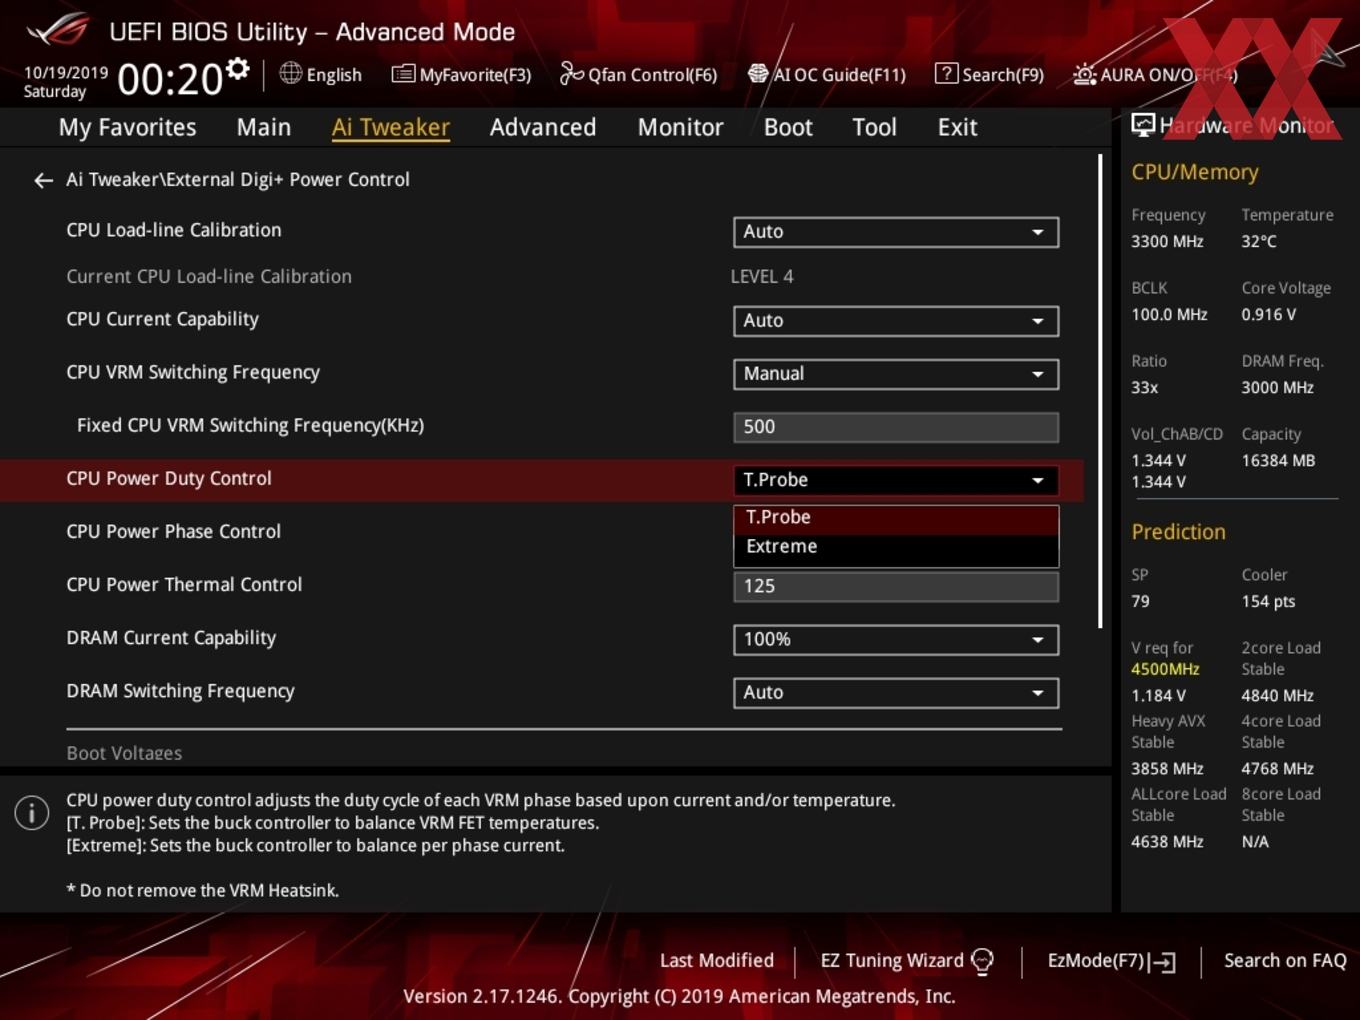This screenshot has width=1360, height=1020.
Task: Select CPU Power Phase Control row label
Action: click(173, 532)
